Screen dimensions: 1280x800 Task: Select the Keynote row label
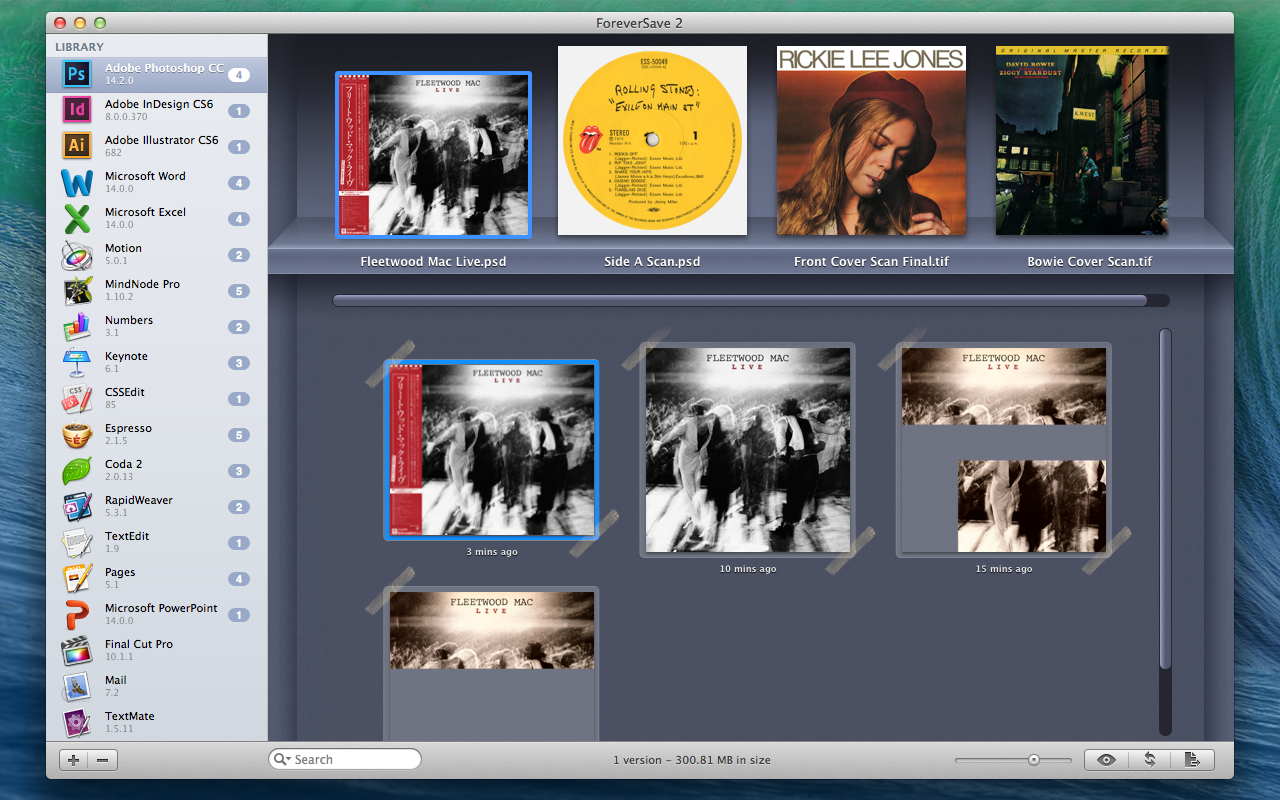pos(126,356)
